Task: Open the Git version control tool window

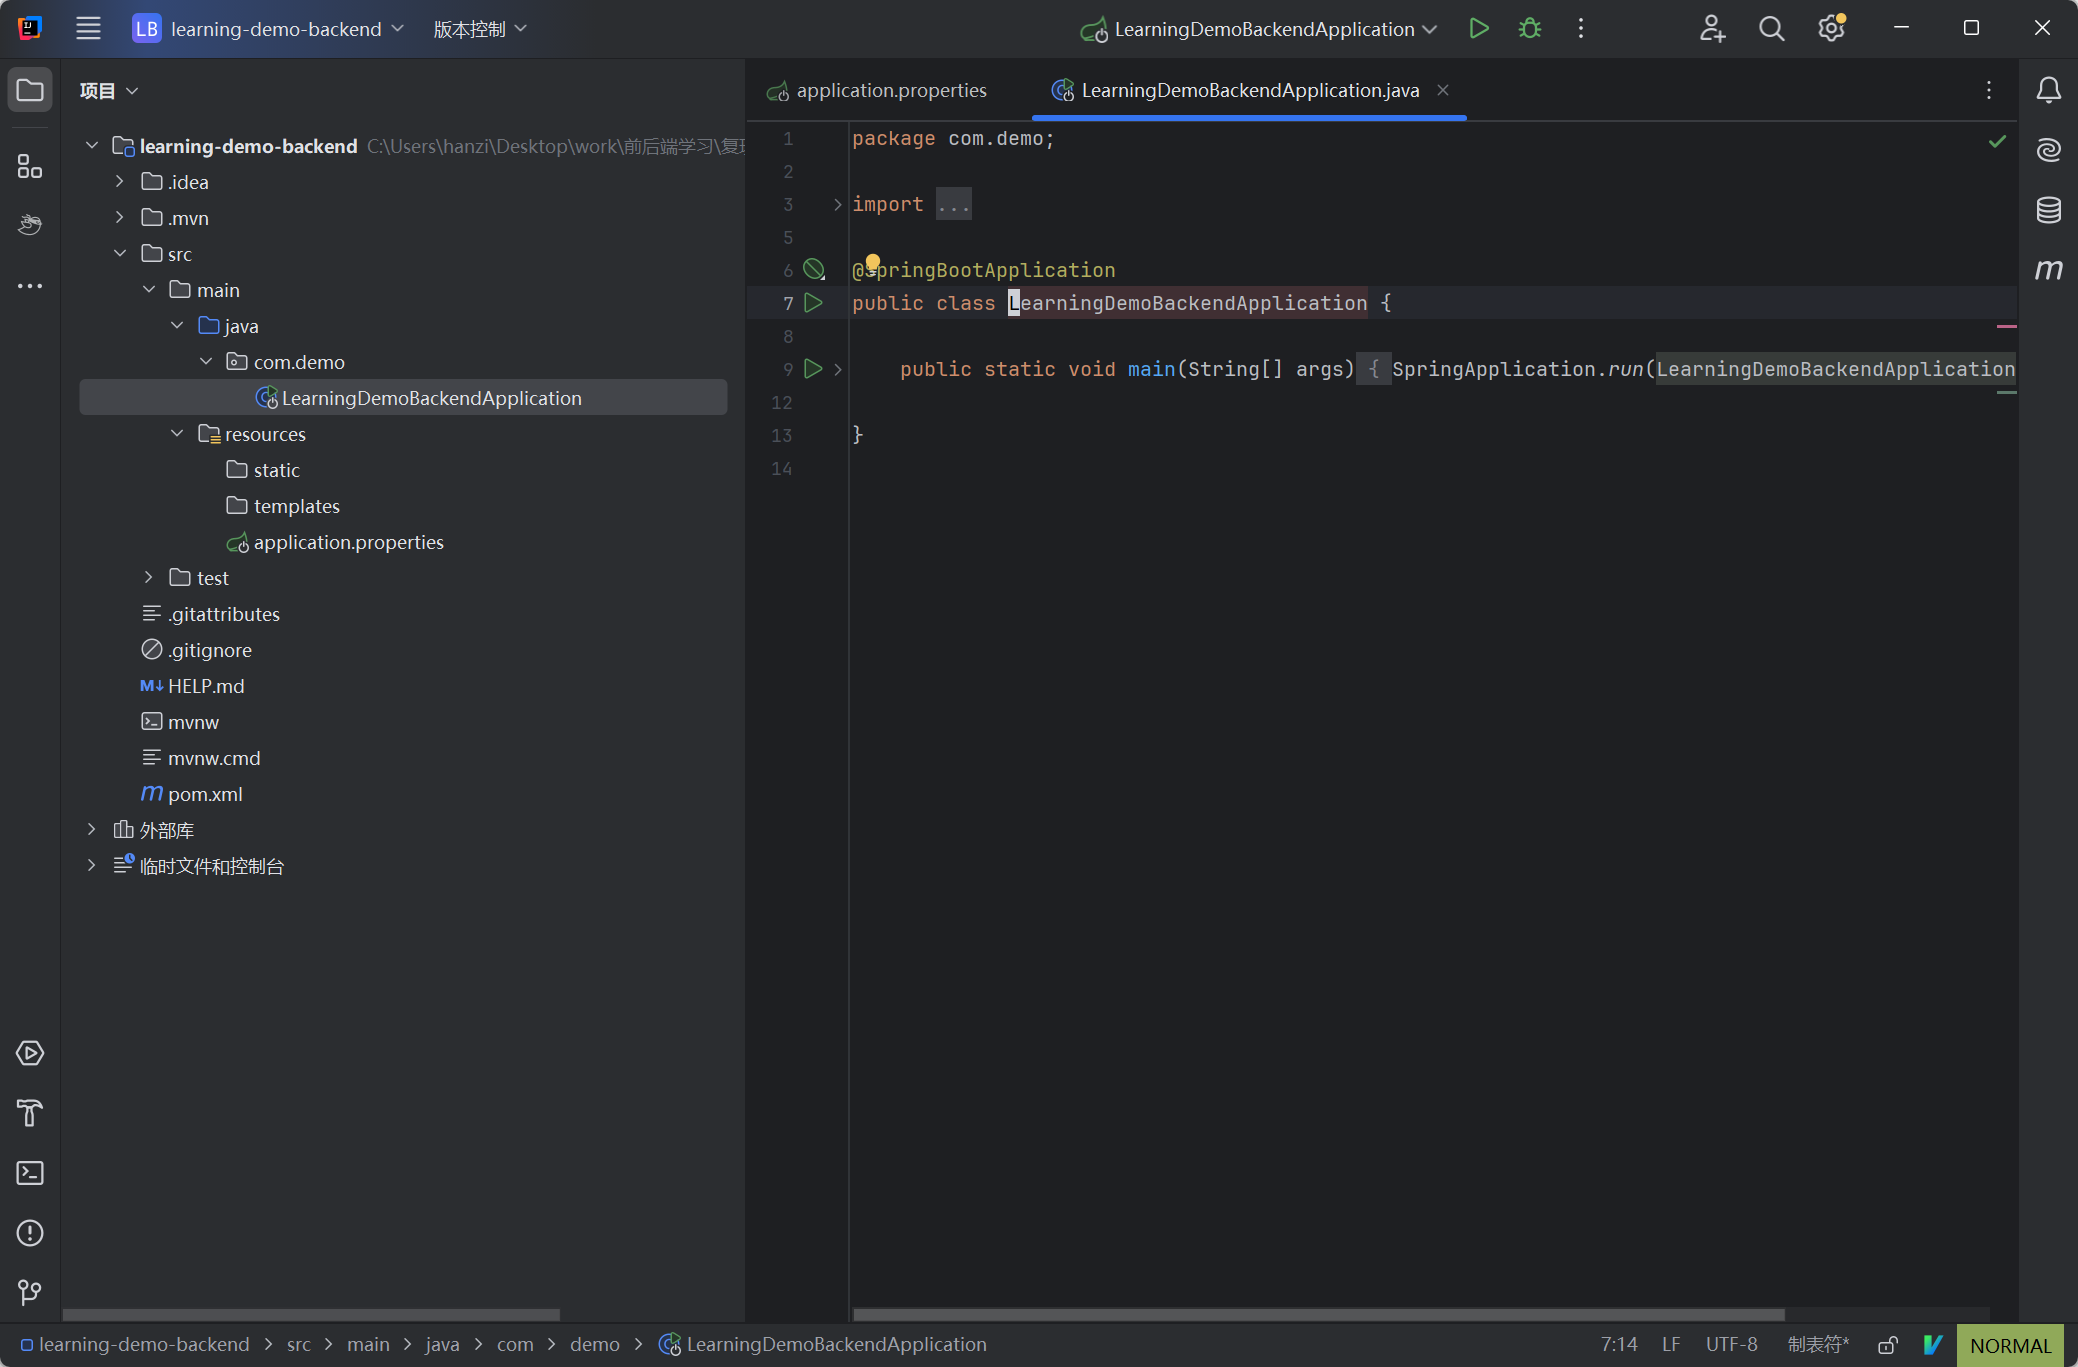Action: point(30,1293)
